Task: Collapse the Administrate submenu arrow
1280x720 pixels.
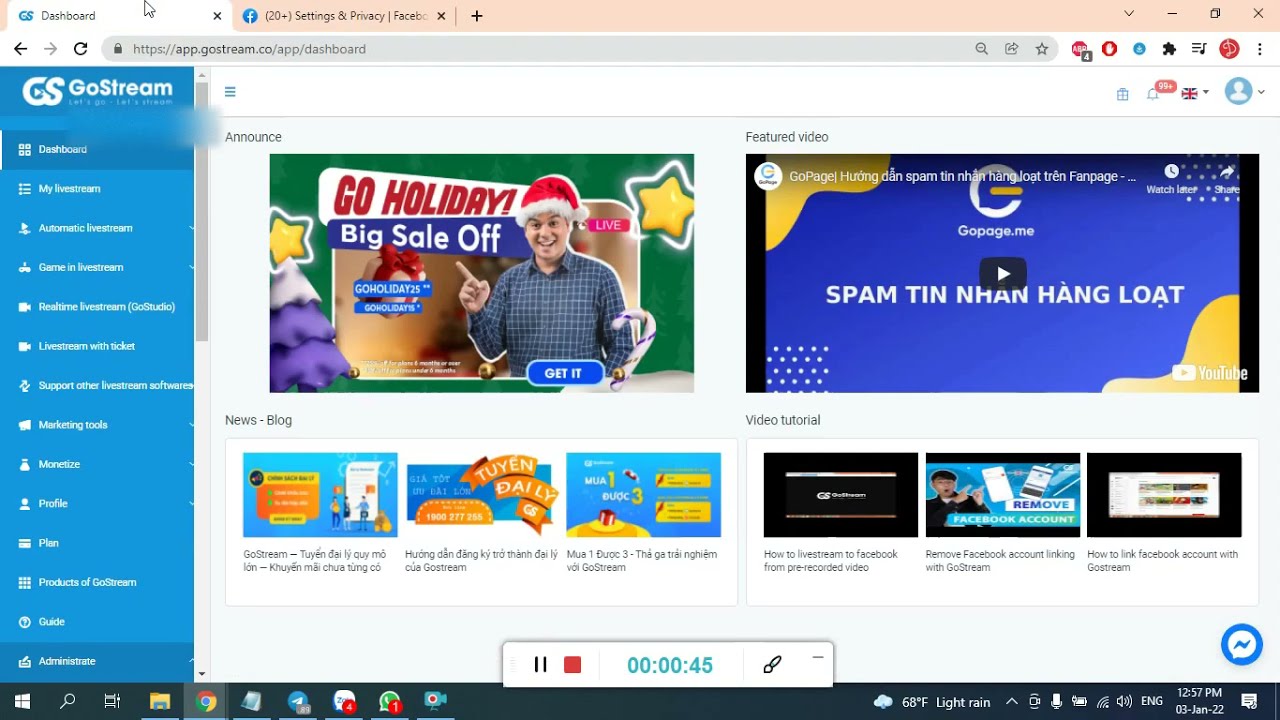Action: (x=191, y=661)
